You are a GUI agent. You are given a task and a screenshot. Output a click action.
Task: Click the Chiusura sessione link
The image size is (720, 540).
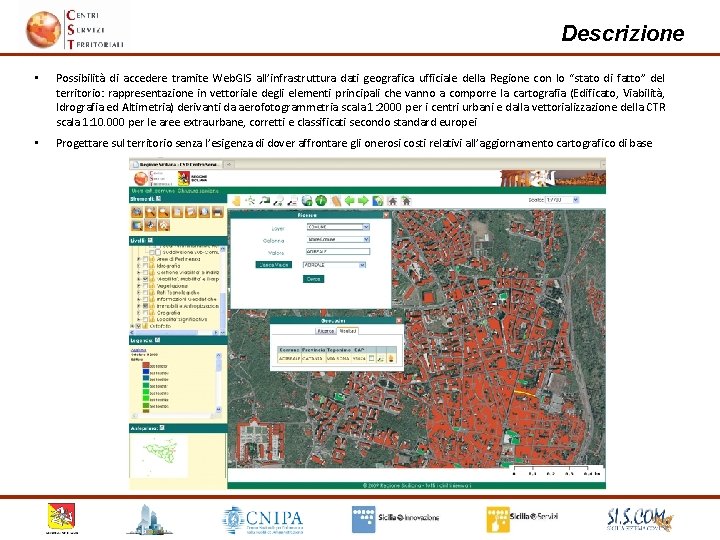198,191
